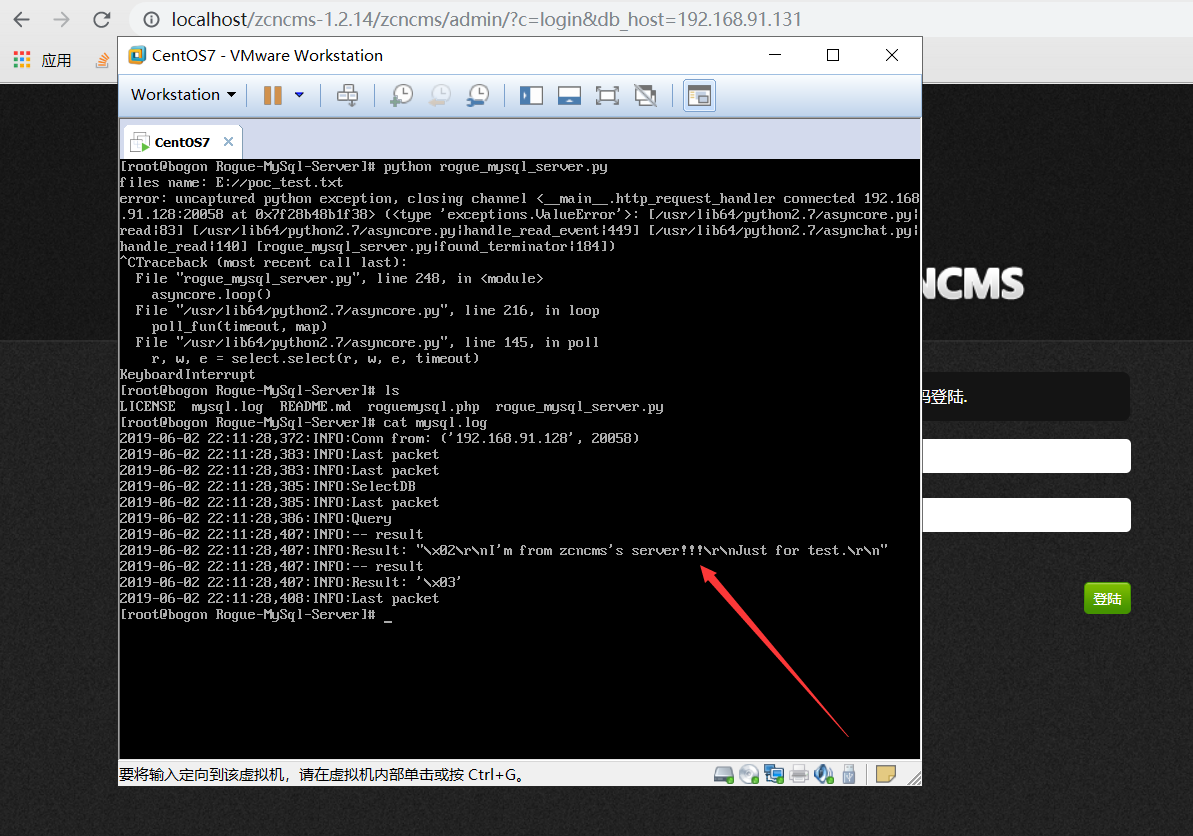This screenshot has width=1193, height=836.
Task: Close the VMware Workstation window
Action: tap(892, 56)
